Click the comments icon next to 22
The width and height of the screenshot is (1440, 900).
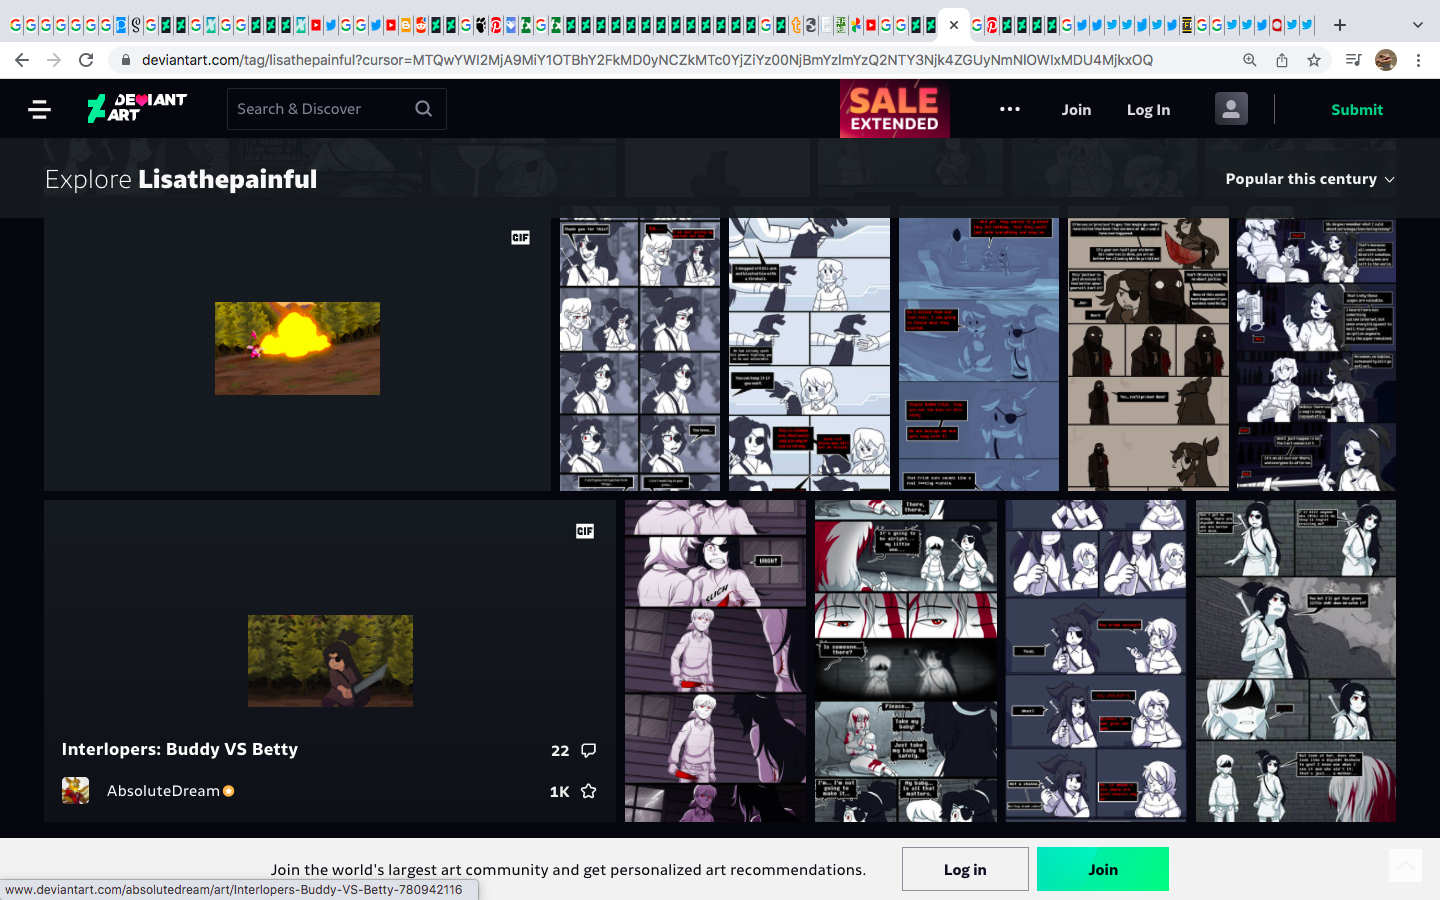coord(589,750)
